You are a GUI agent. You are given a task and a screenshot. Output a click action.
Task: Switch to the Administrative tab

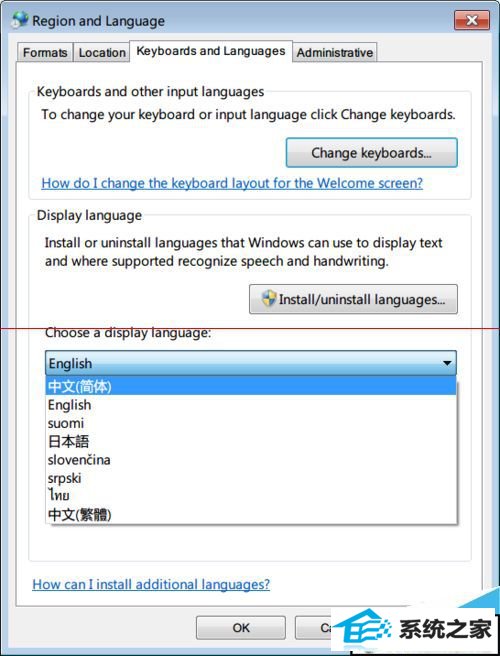point(334,52)
